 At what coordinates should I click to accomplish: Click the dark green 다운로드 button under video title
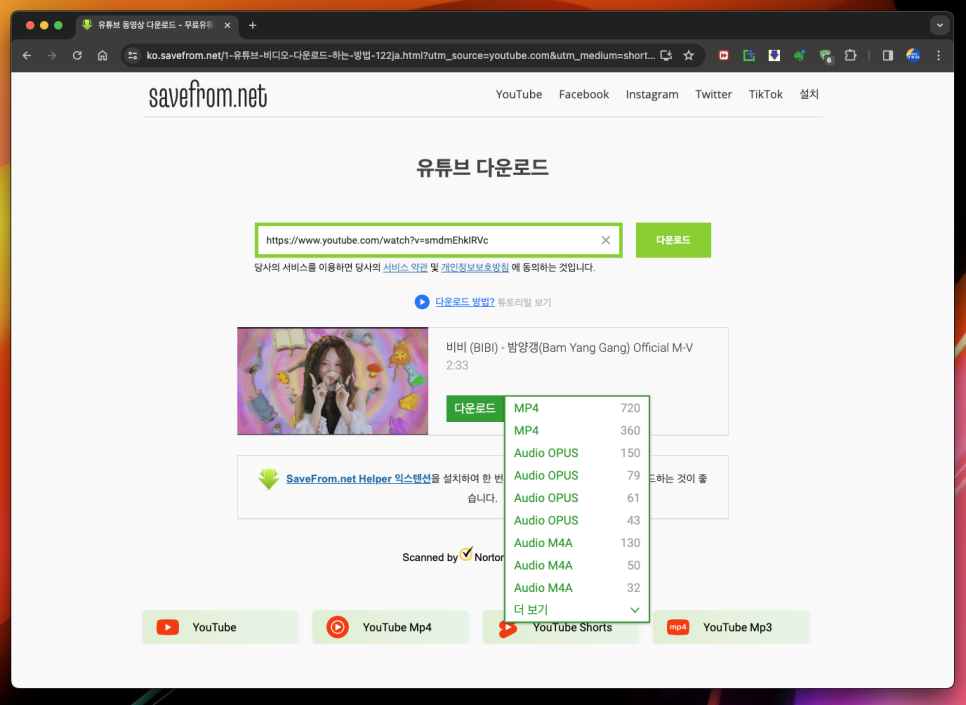click(475, 408)
